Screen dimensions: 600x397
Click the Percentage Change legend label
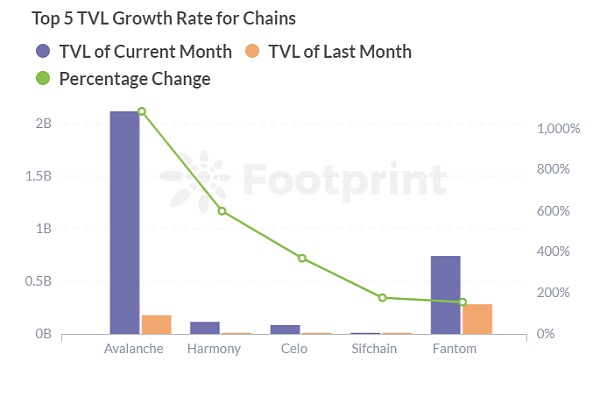135,79
